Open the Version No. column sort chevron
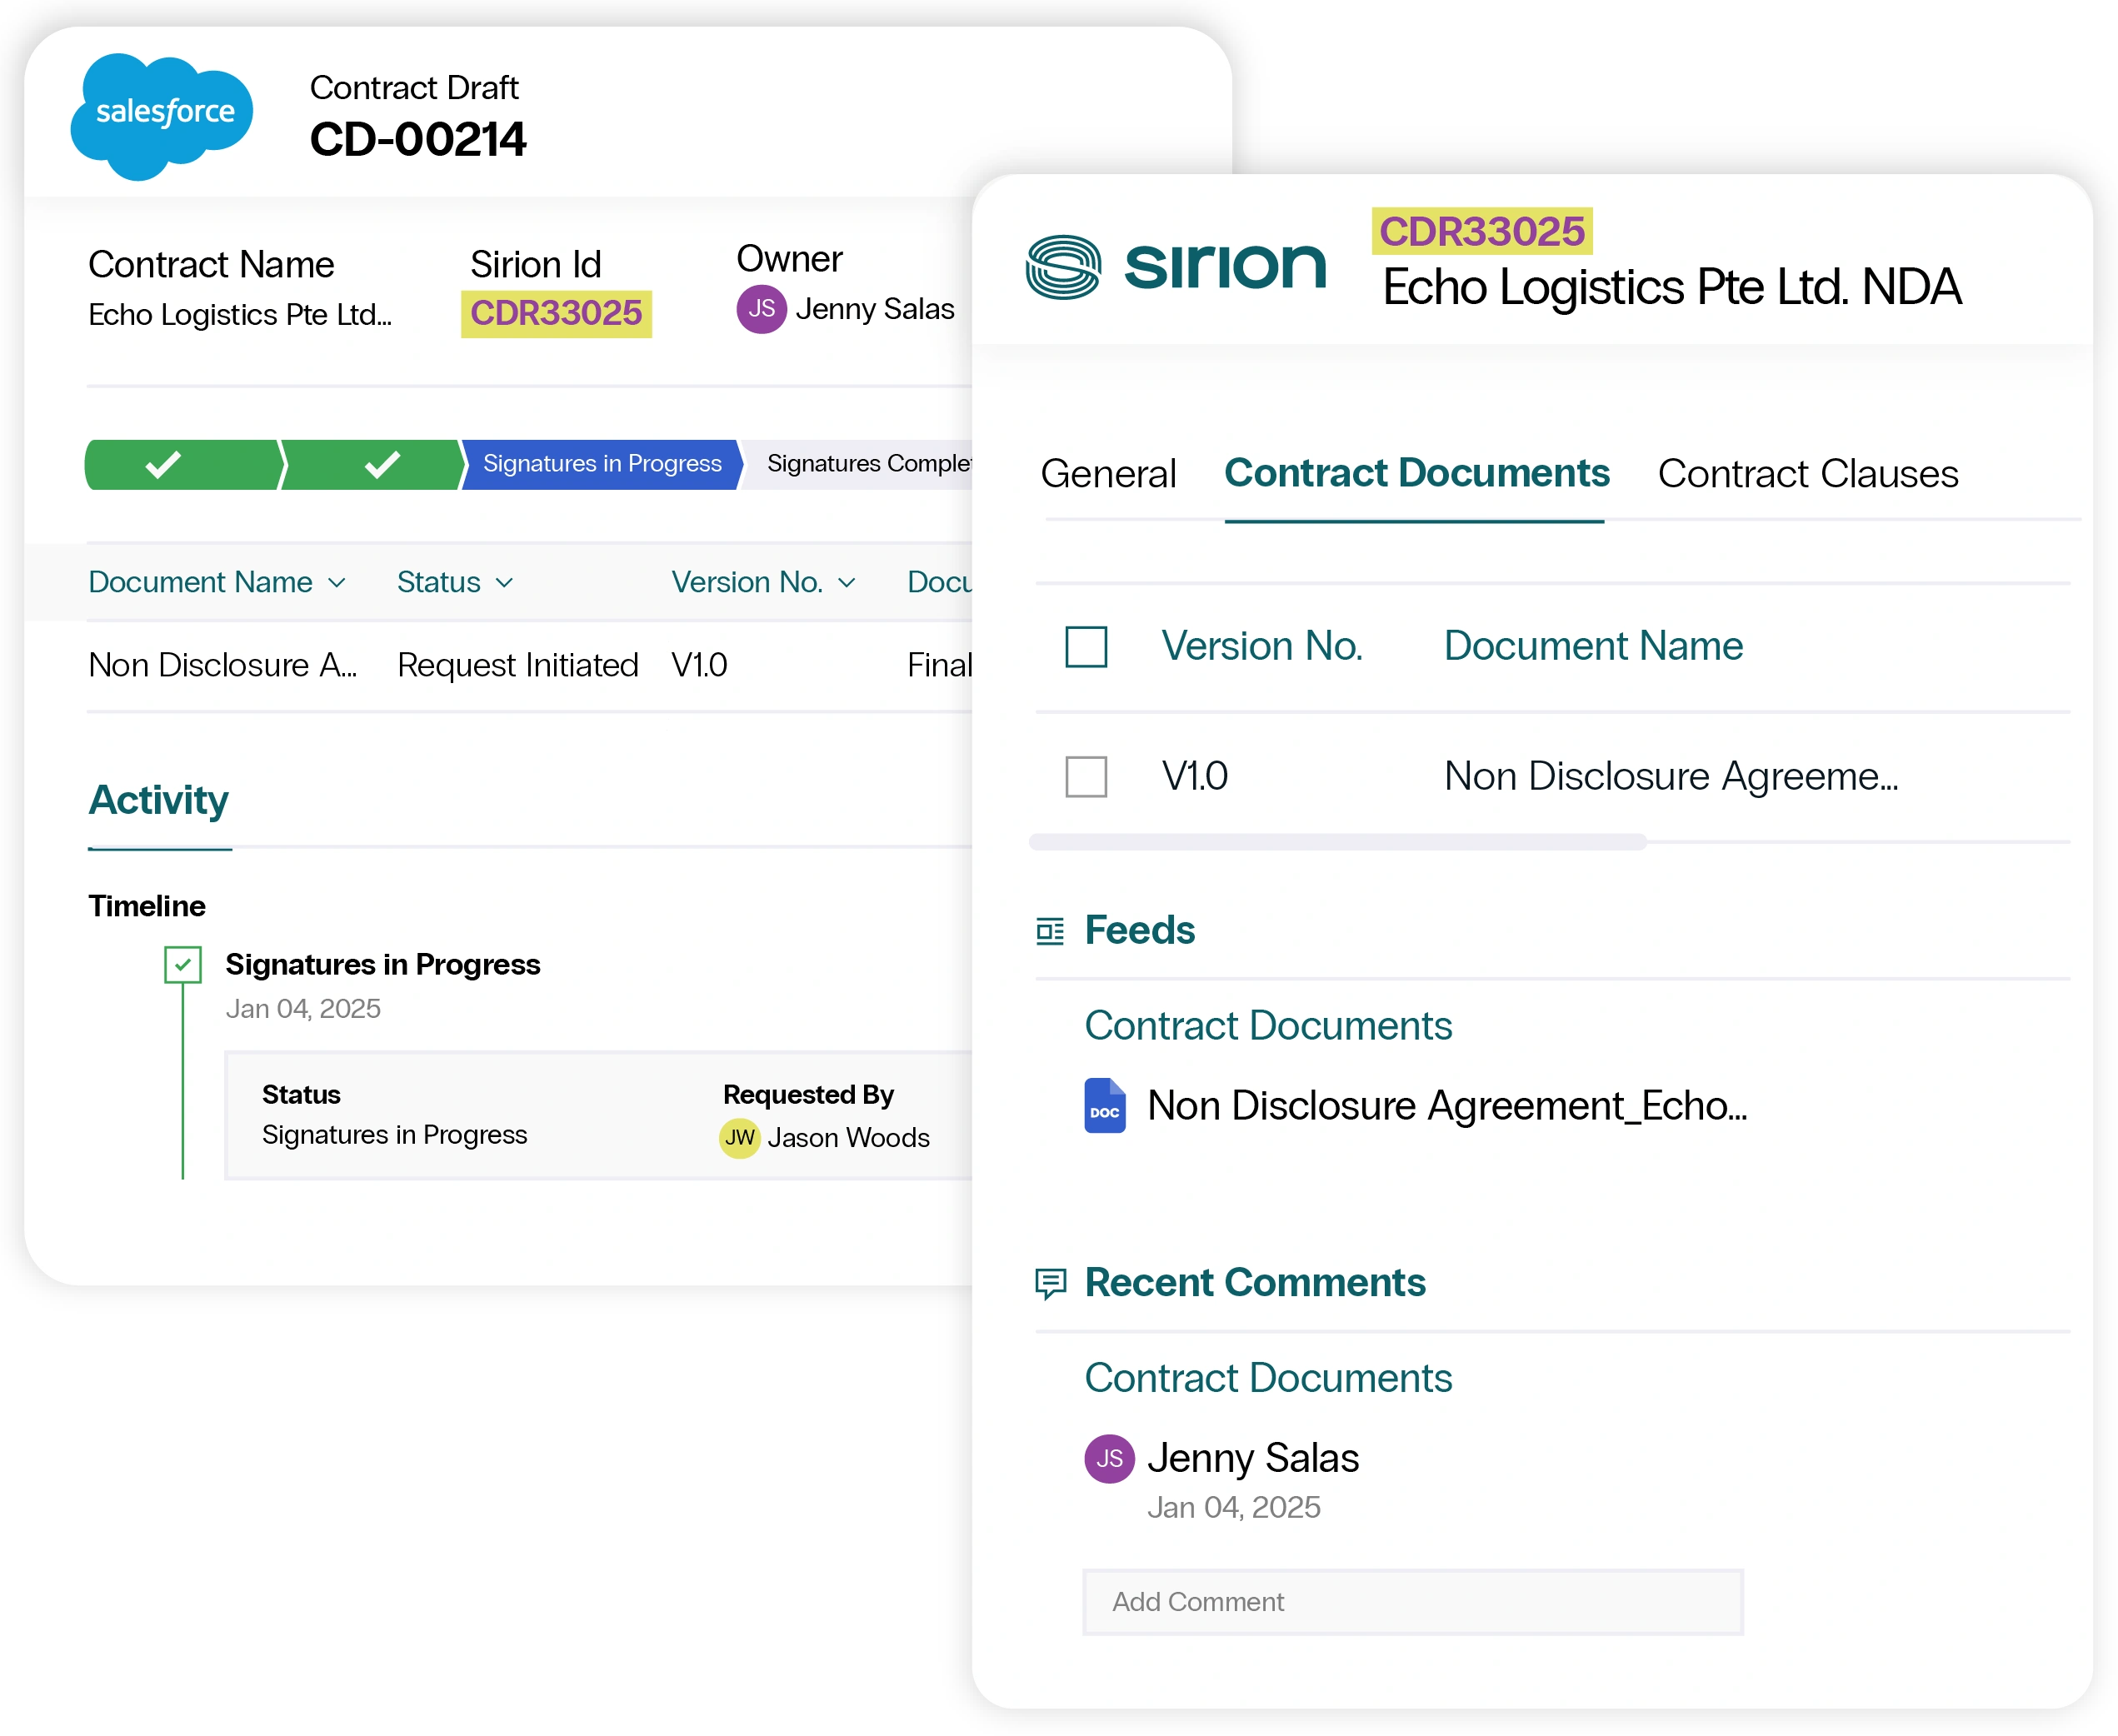 tap(847, 583)
